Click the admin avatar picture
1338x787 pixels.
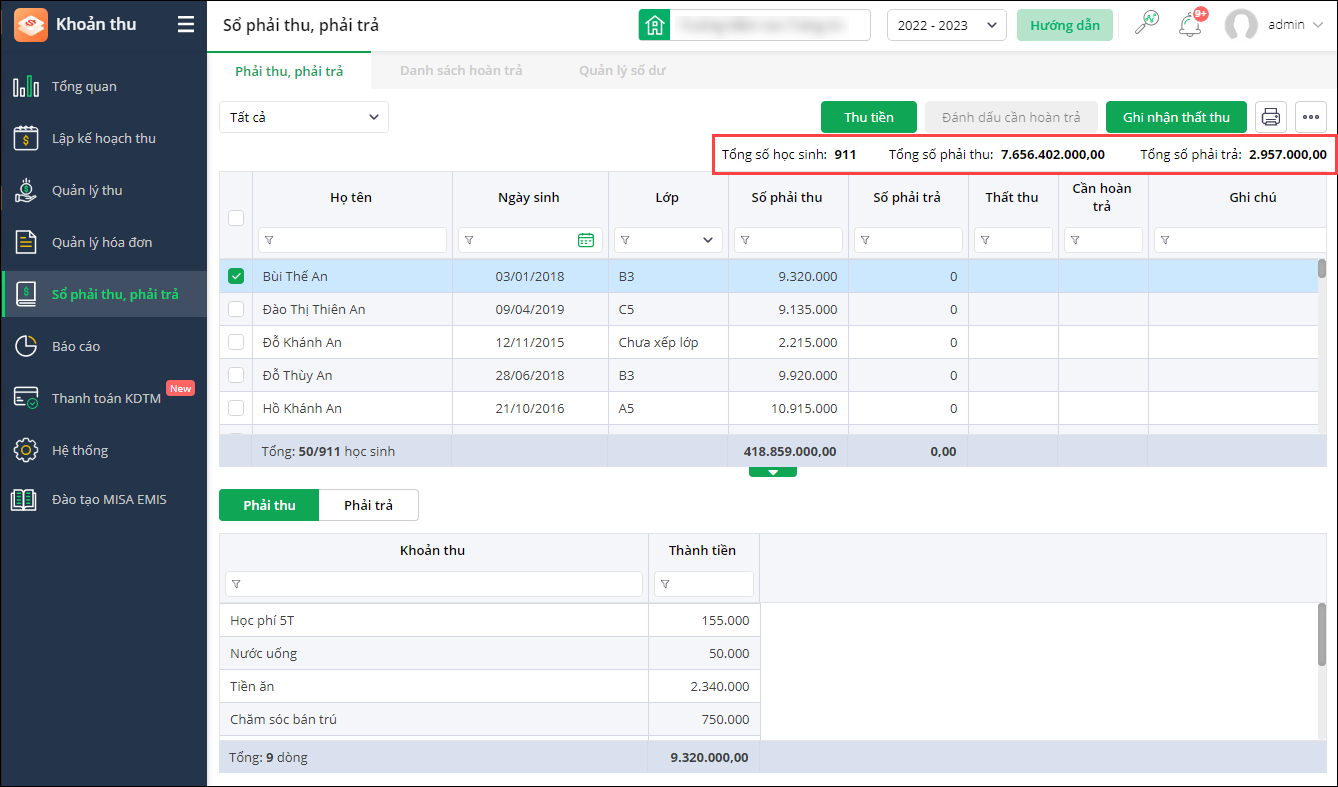(1241, 25)
